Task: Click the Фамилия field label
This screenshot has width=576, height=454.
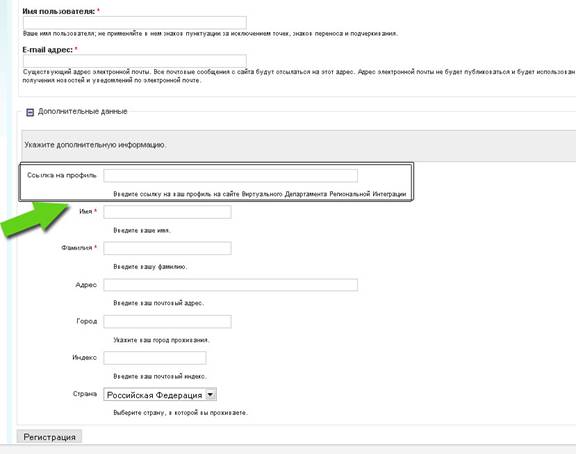Action: tap(77, 248)
